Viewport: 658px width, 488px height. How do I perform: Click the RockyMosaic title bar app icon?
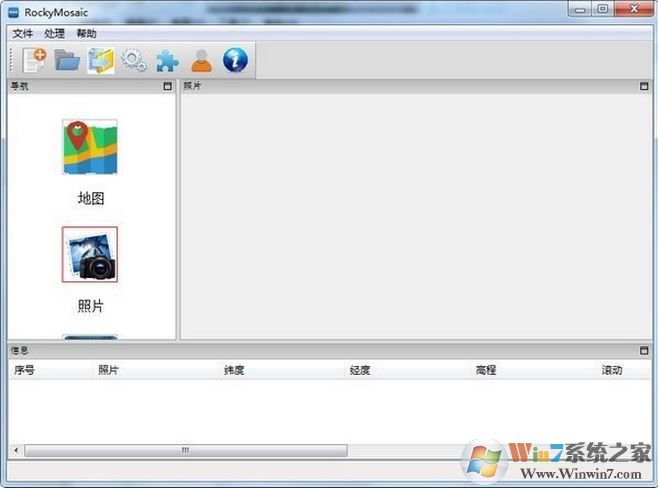pyautogui.click(x=13, y=13)
